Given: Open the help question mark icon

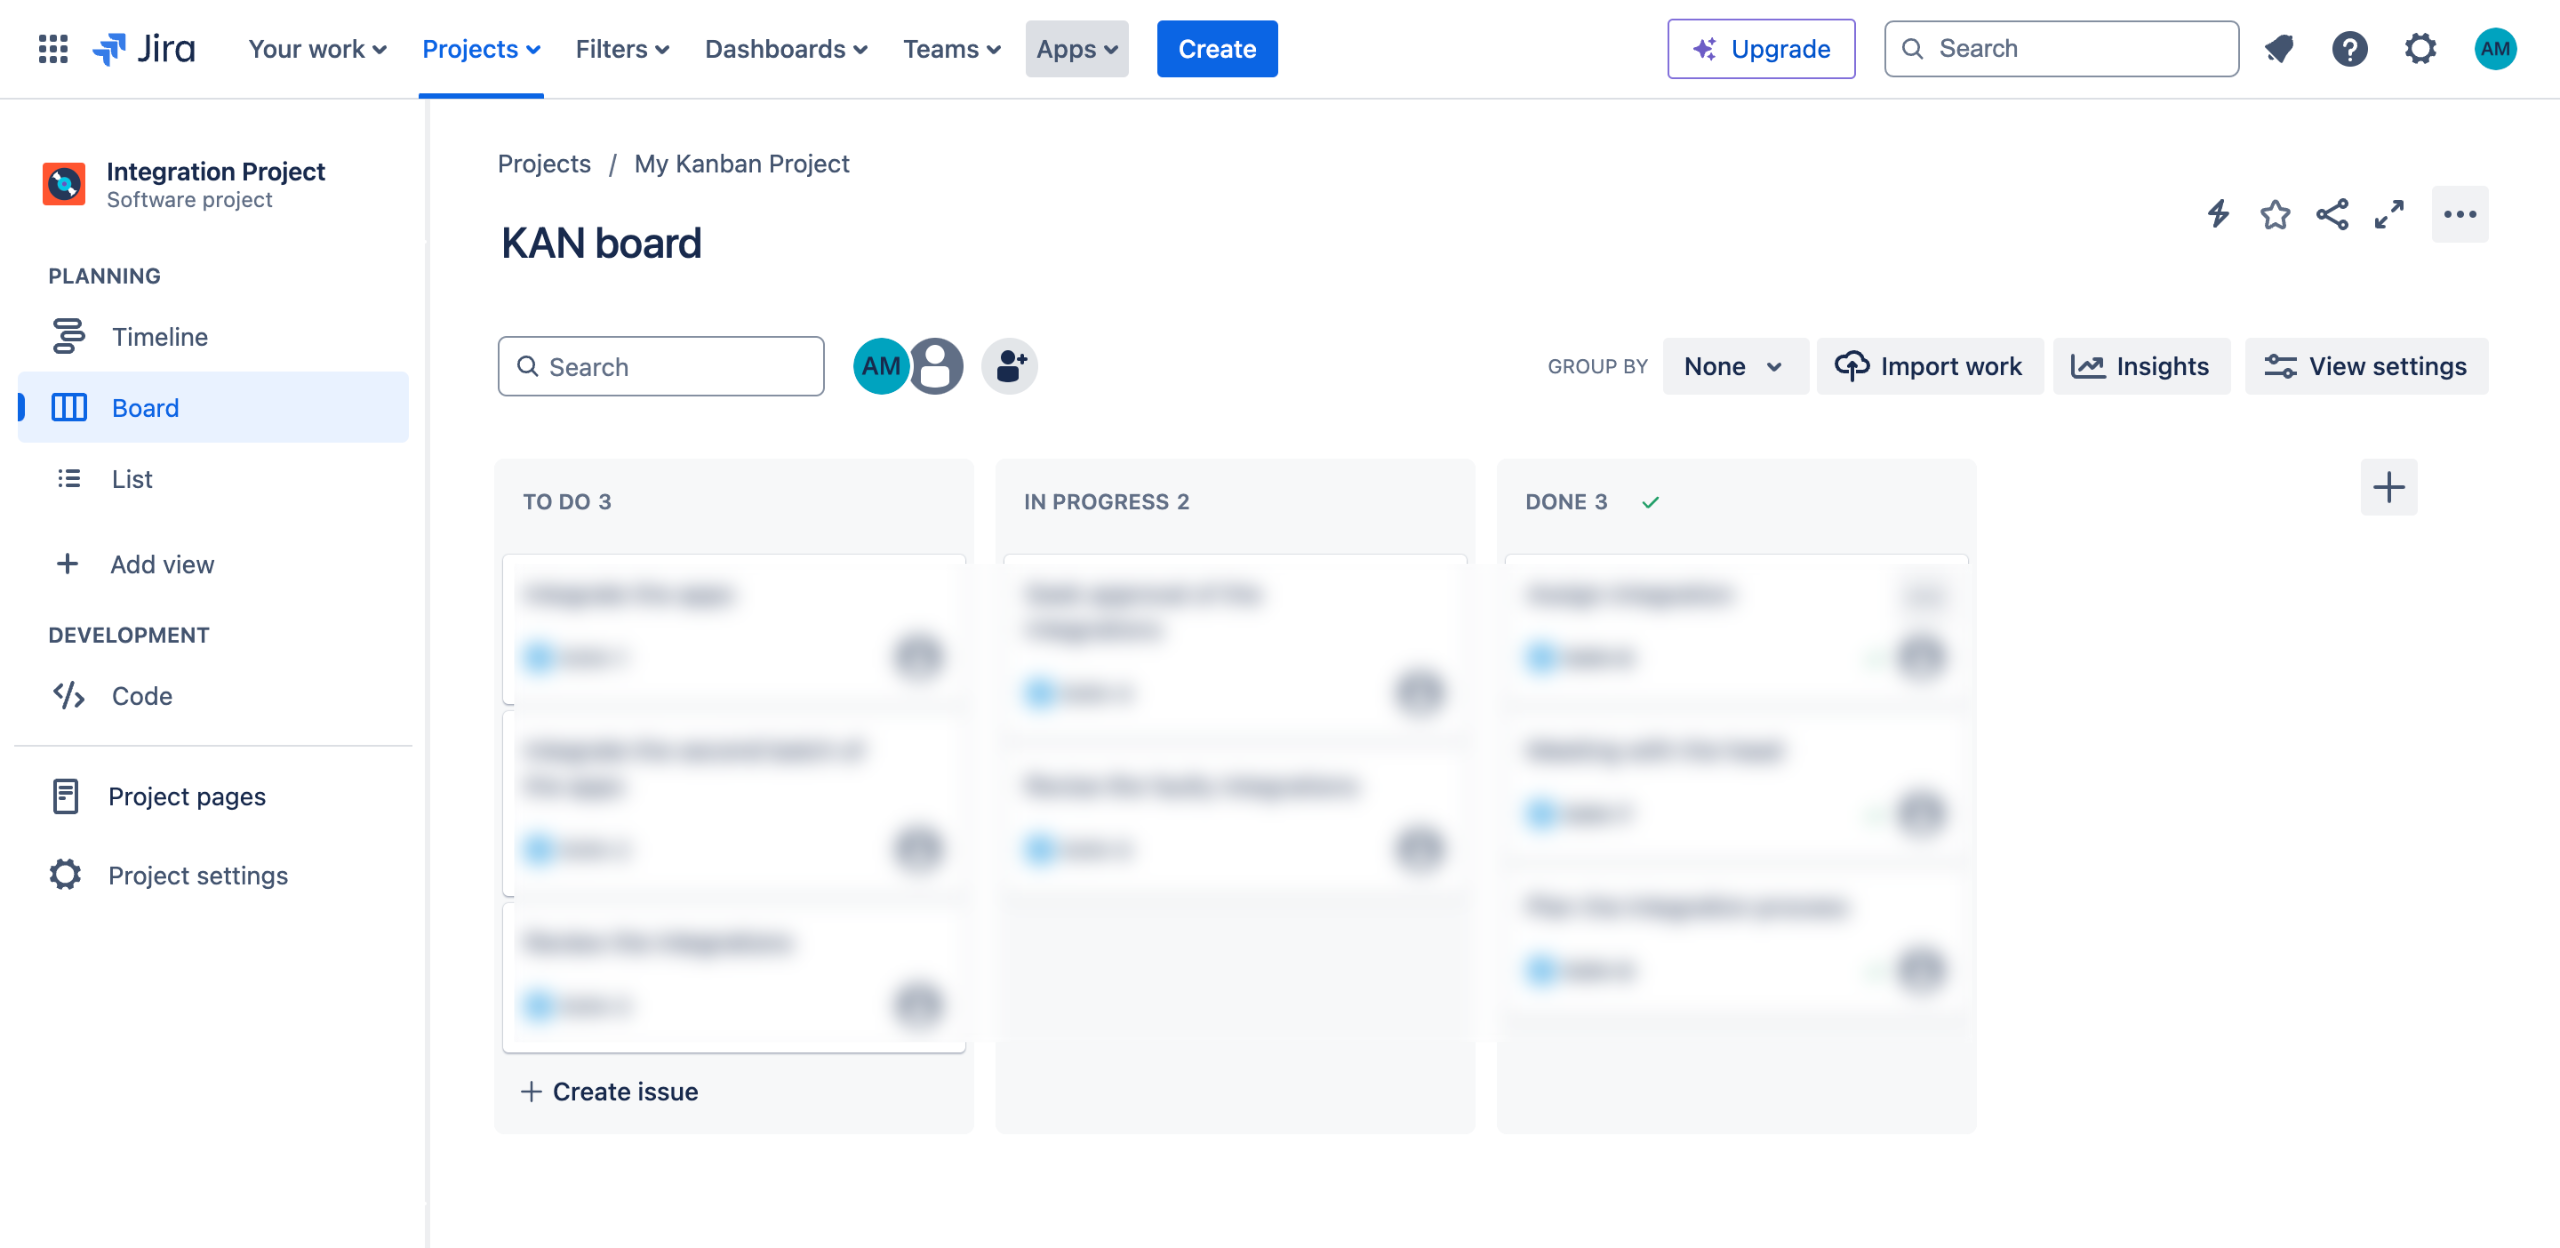Looking at the screenshot, I should [x=2349, y=49].
